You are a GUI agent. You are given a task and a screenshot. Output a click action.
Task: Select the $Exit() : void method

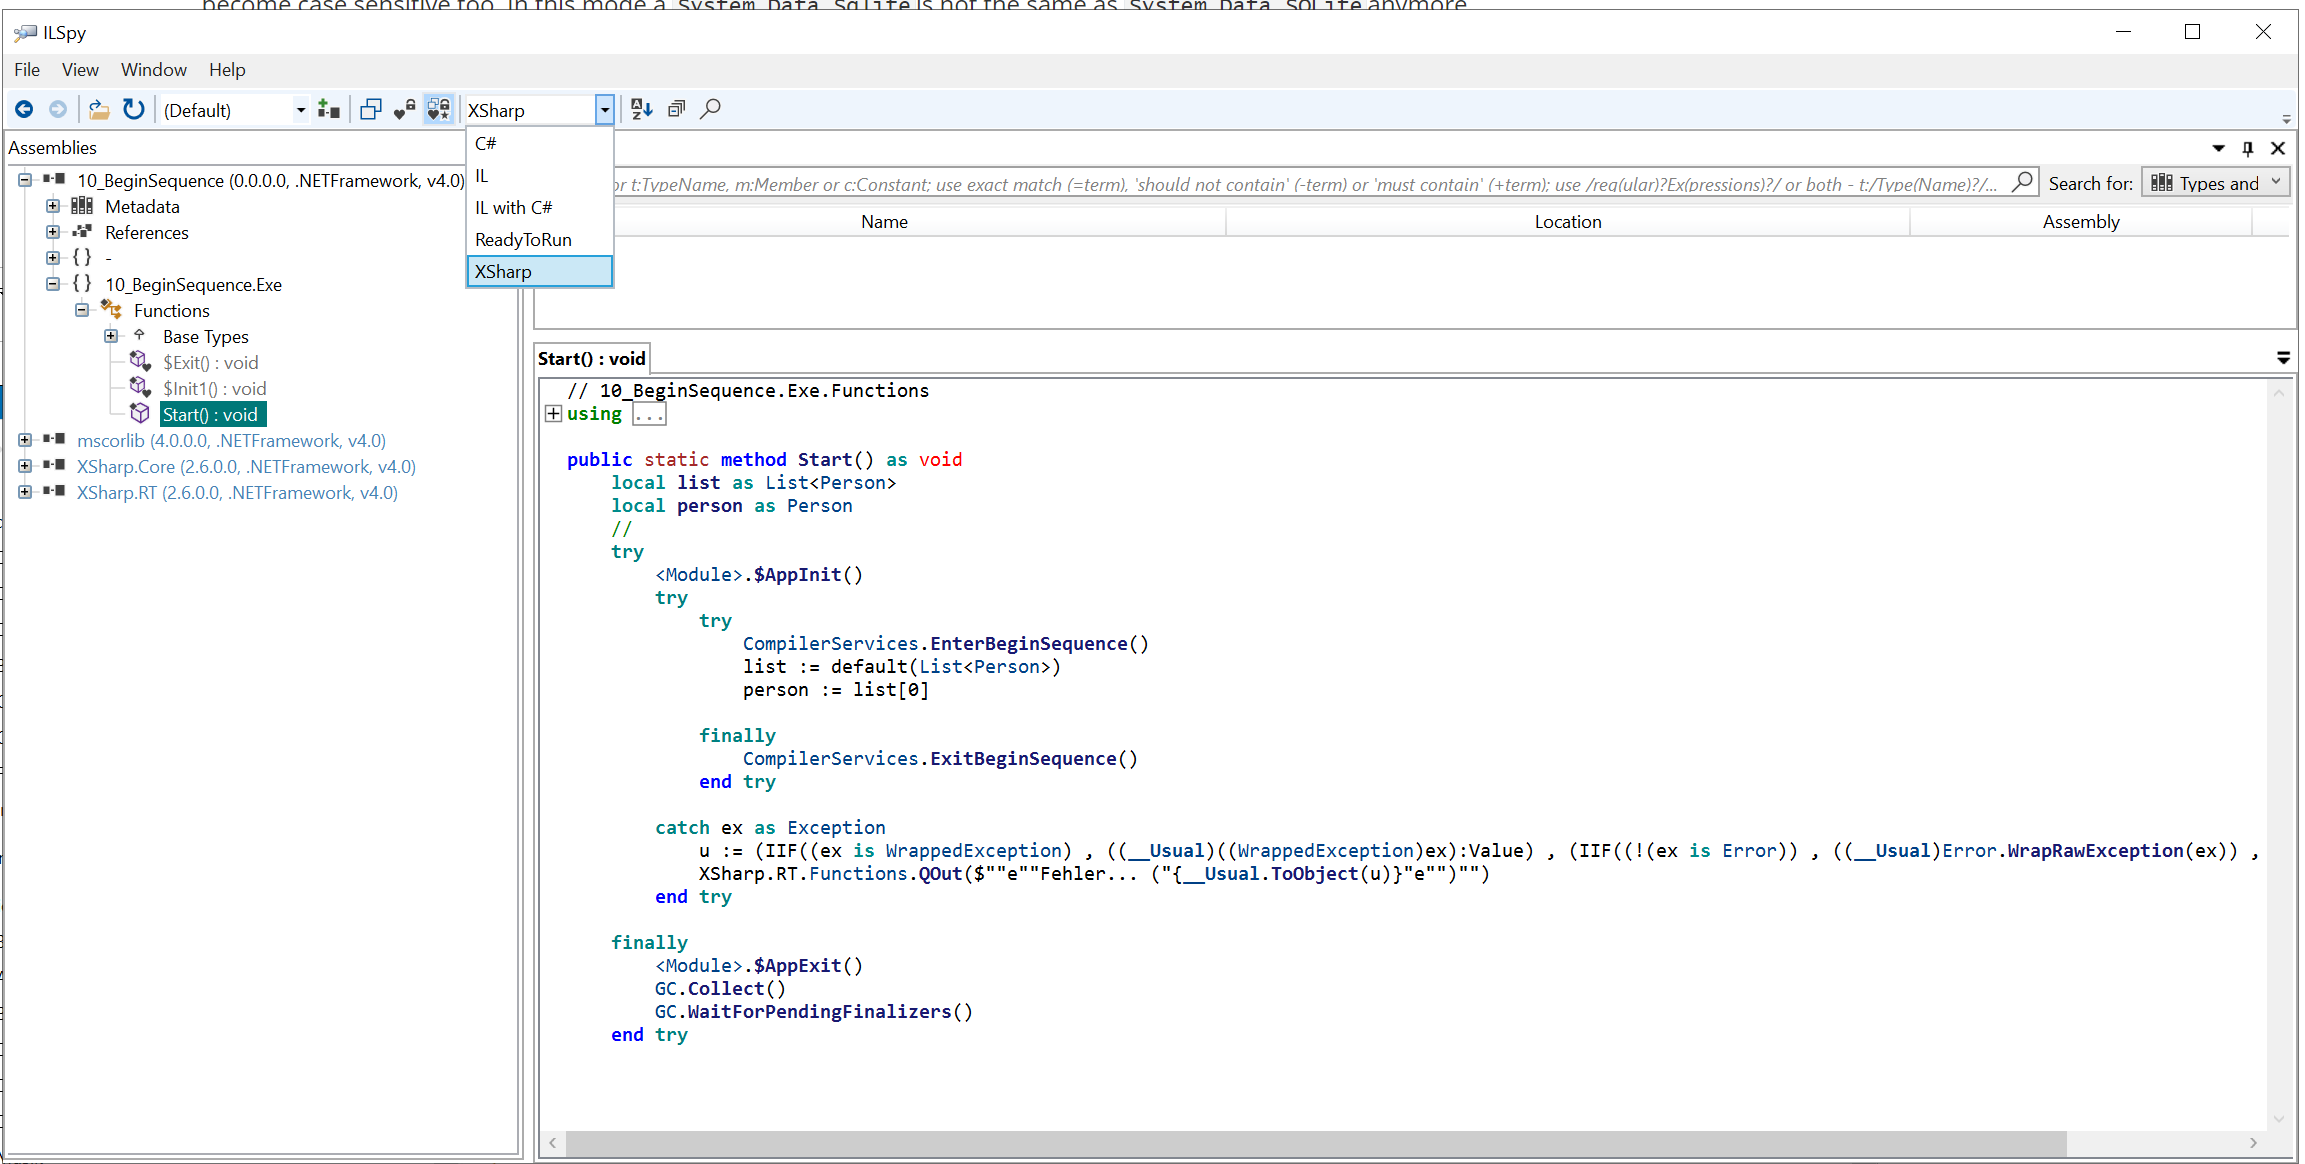pos(211,363)
